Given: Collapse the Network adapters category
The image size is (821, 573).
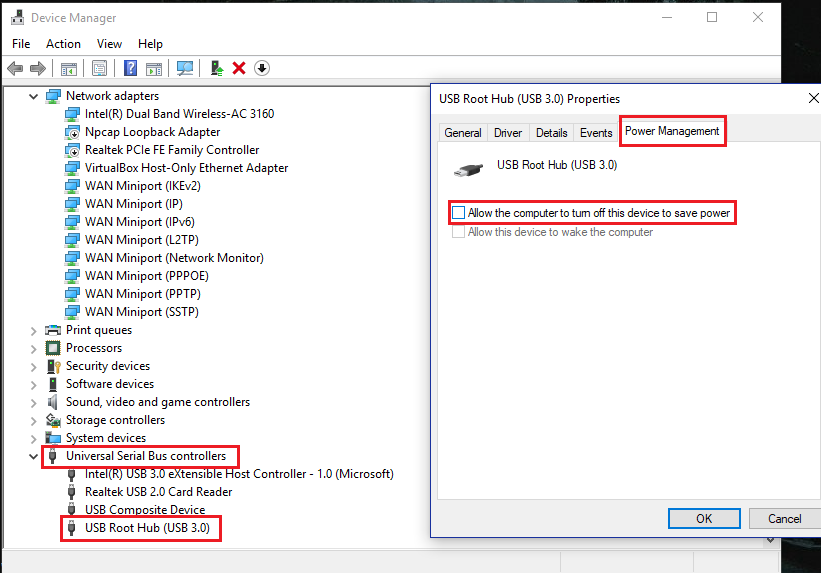Looking at the screenshot, I should pyautogui.click(x=34, y=96).
